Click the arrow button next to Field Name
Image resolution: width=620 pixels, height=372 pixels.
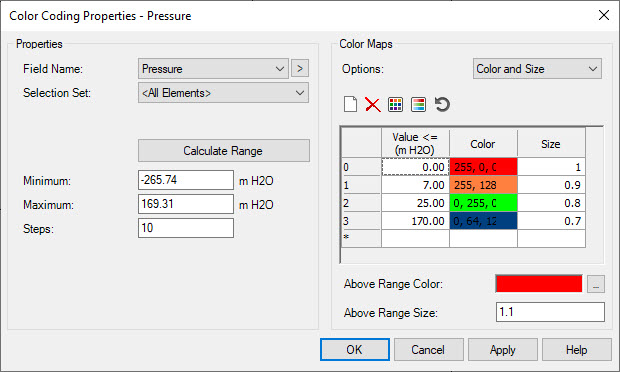click(x=300, y=68)
